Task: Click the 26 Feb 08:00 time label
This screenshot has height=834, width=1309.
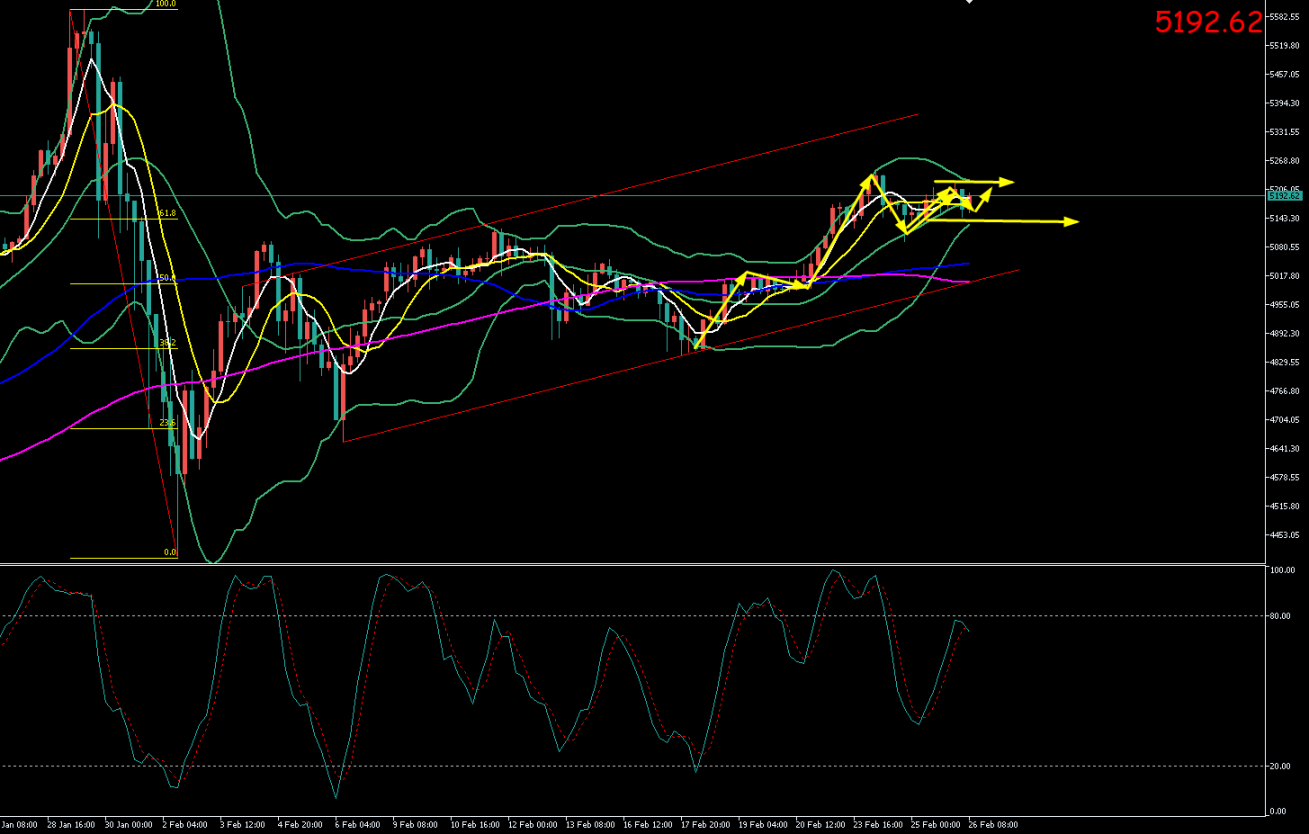Action: [993, 825]
